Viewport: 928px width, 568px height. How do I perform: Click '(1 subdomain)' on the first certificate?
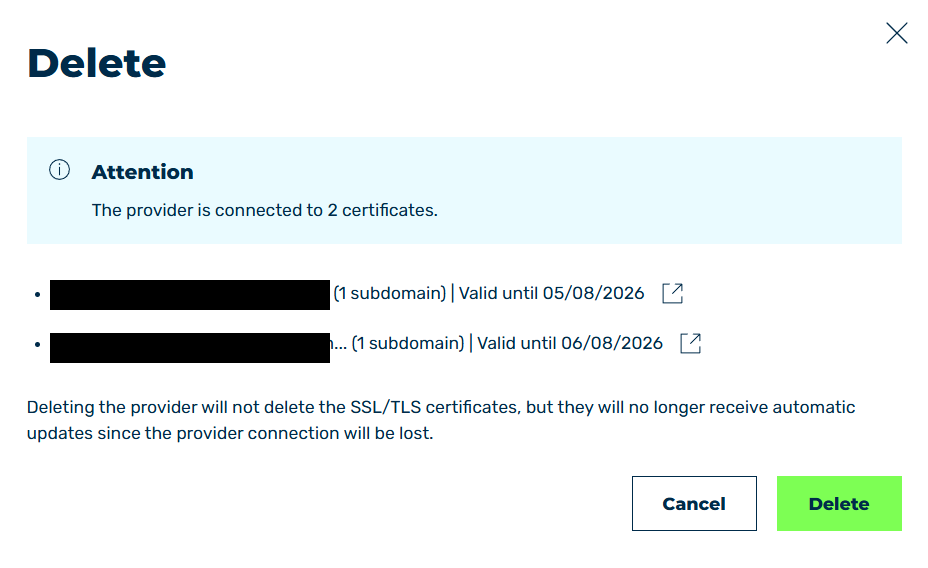(x=389, y=293)
